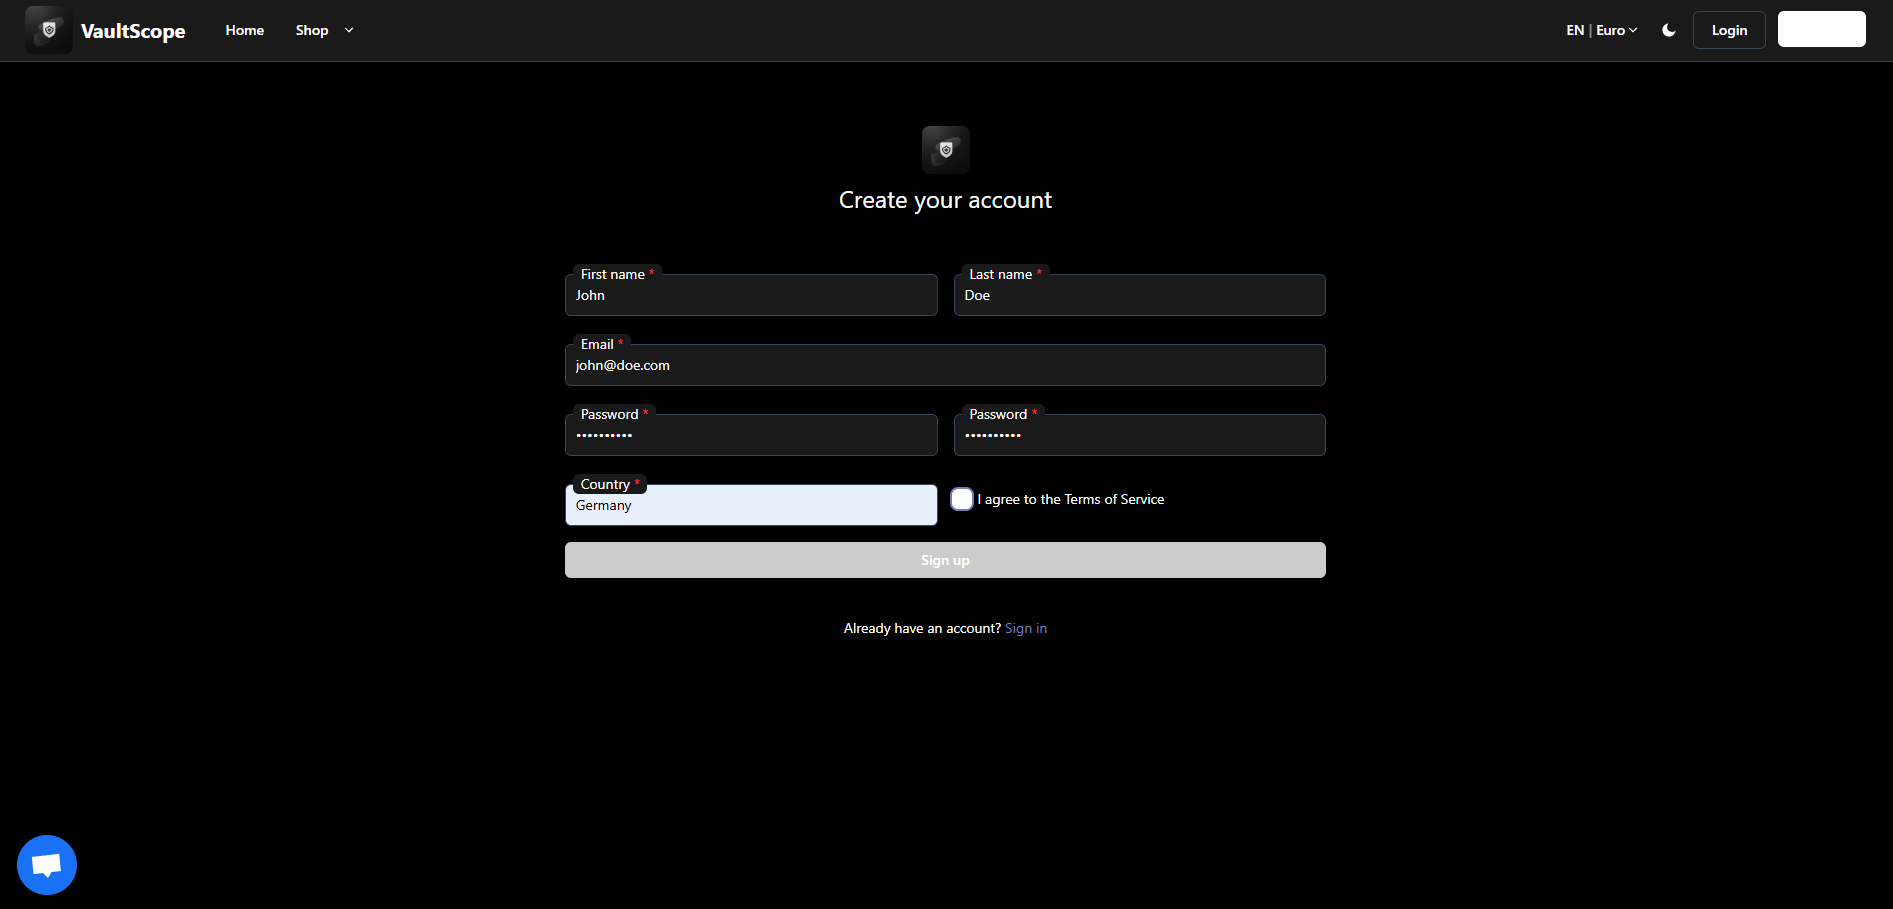1893x909 pixels.
Task: Select Home in the navigation bar
Action: (244, 30)
